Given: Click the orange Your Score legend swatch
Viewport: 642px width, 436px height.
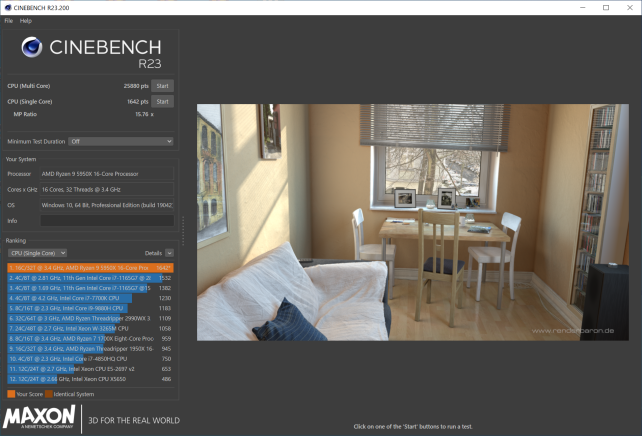Looking at the screenshot, I should [x=11, y=394].
